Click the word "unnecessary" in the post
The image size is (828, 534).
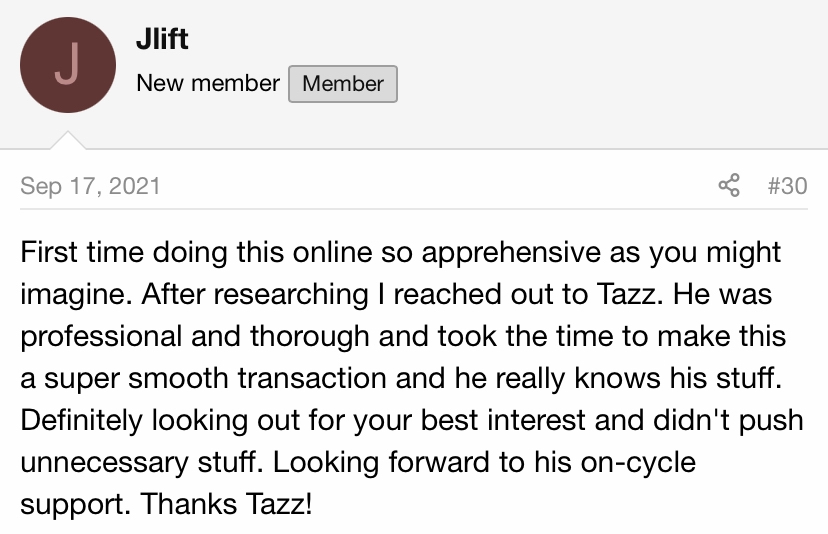click(104, 463)
